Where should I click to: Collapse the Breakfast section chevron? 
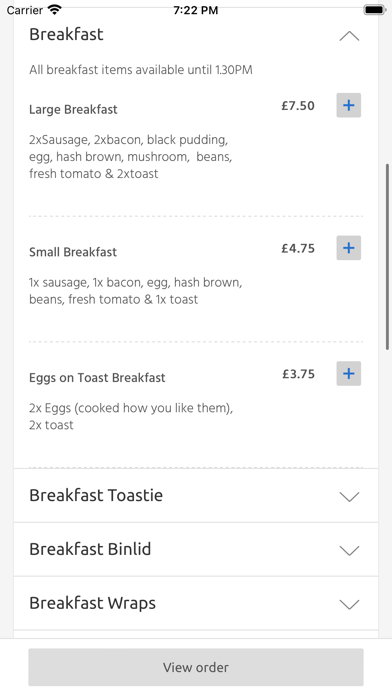(349, 36)
